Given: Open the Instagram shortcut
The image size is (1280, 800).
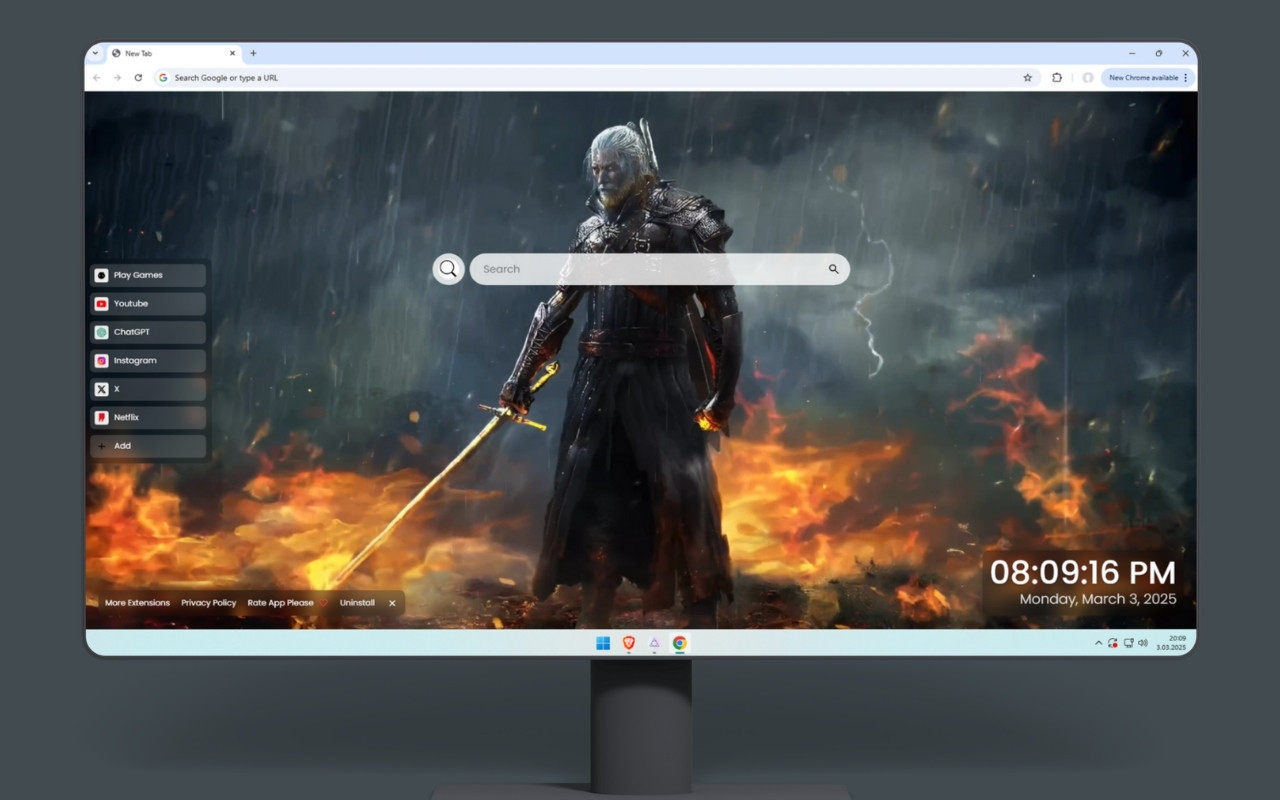Looking at the screenshot, I should 148,360.
